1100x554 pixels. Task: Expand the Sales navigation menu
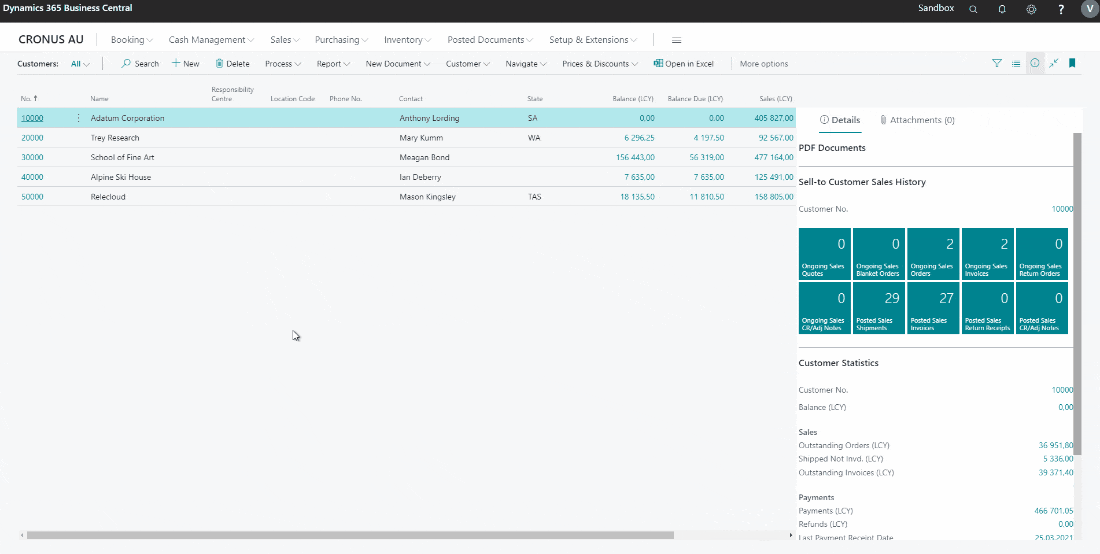tap(285, 40)
